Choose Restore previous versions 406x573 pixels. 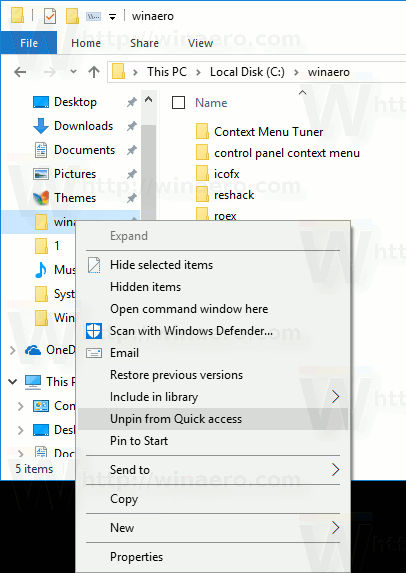(213, 375)
